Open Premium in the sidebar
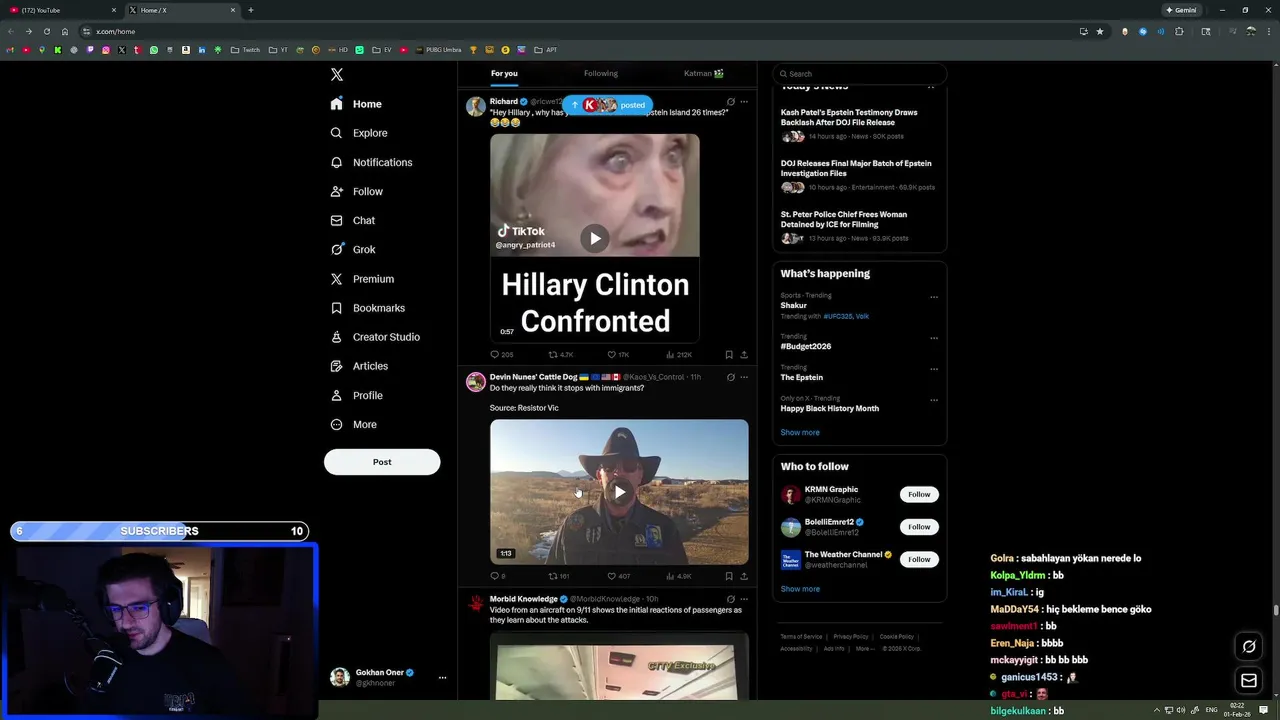The image size is (1280, 720). (x=362, y=279)
